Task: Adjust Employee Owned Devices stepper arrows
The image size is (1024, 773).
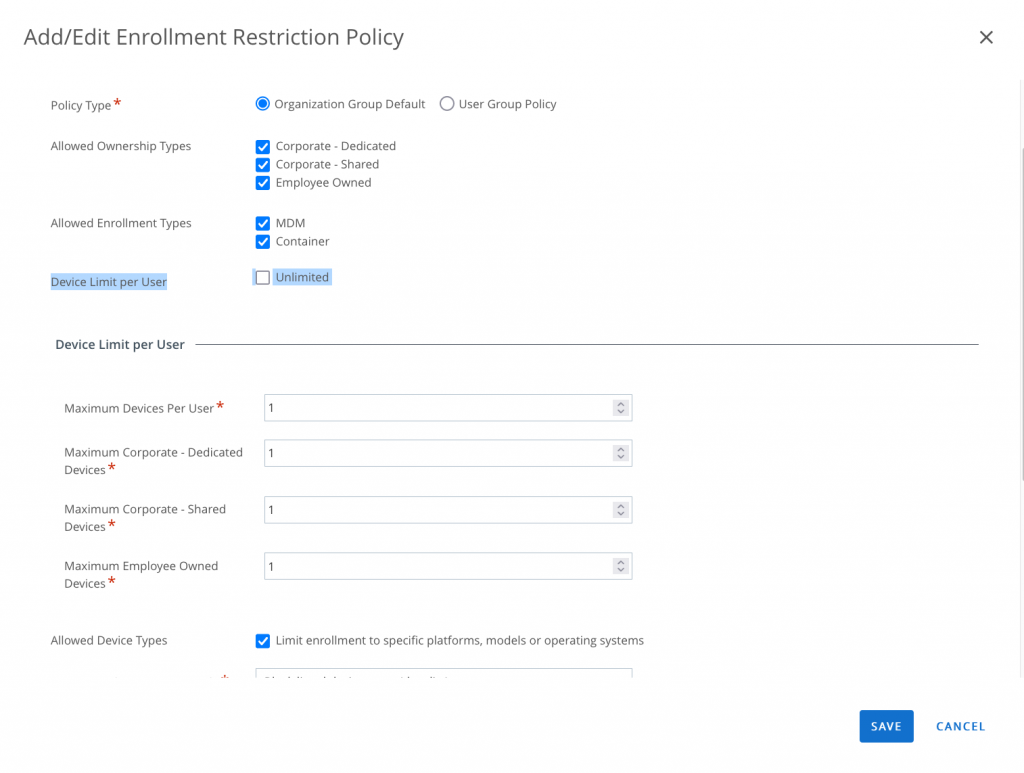Action: (x=621, y=567)
